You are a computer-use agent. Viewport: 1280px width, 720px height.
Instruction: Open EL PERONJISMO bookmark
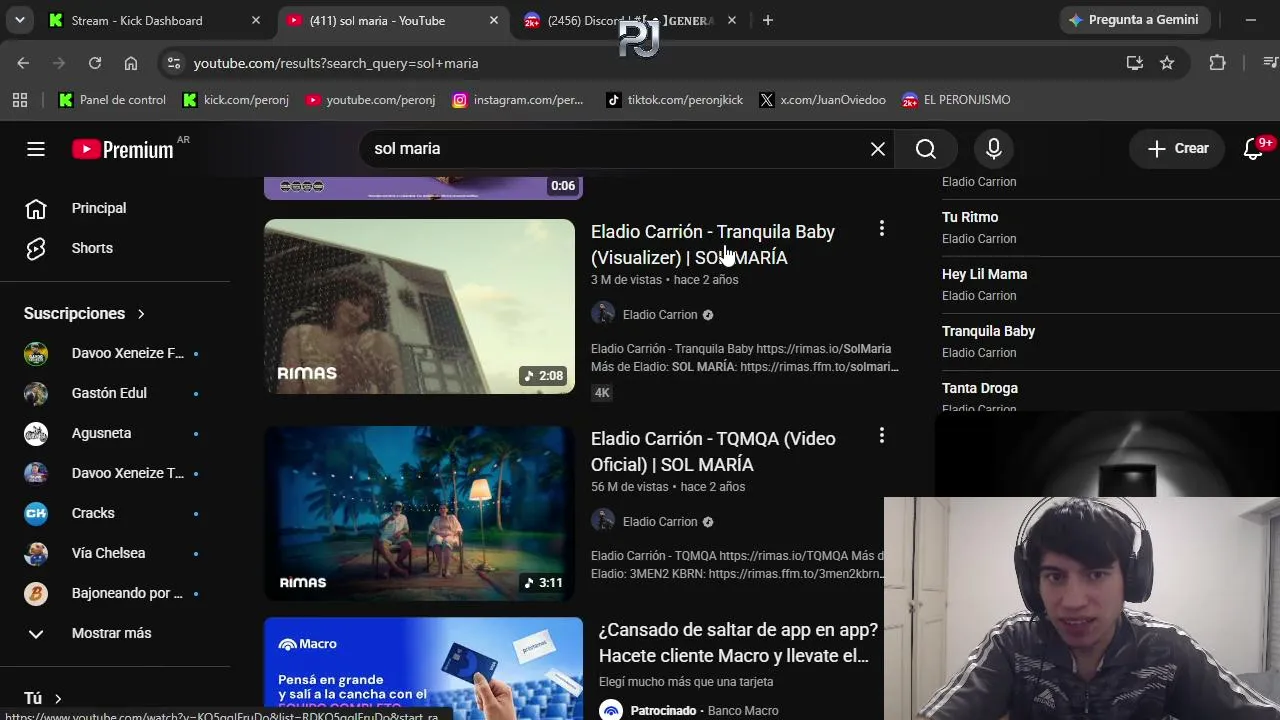point(956,100)
